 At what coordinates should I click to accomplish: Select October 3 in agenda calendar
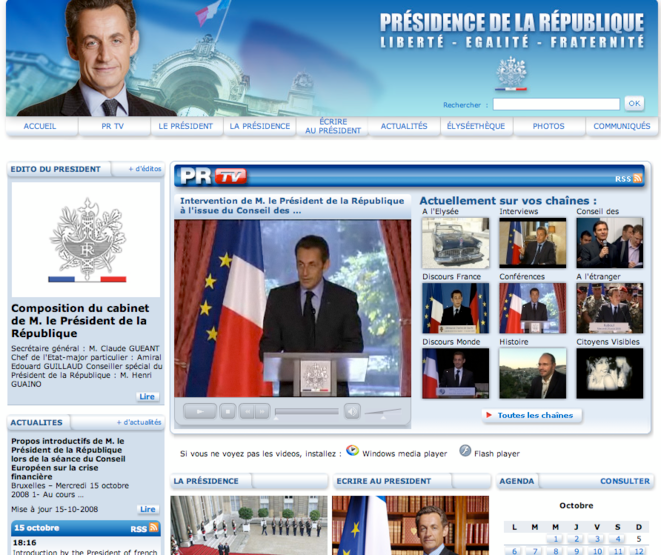[597, 539]
